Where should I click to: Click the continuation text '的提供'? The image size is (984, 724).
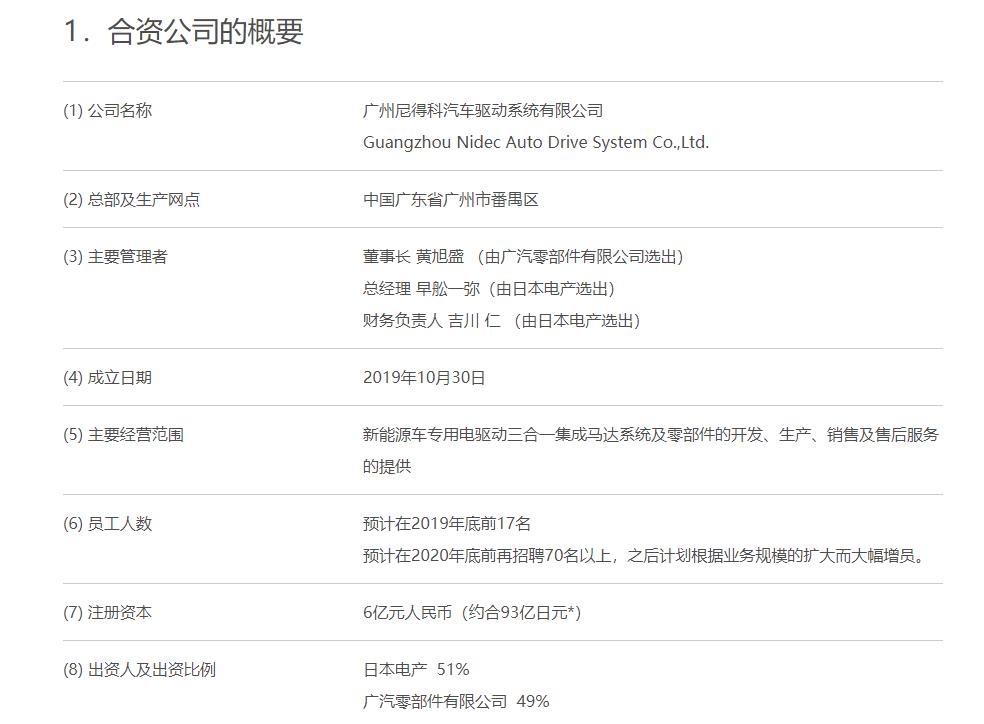tap(387, 467)
